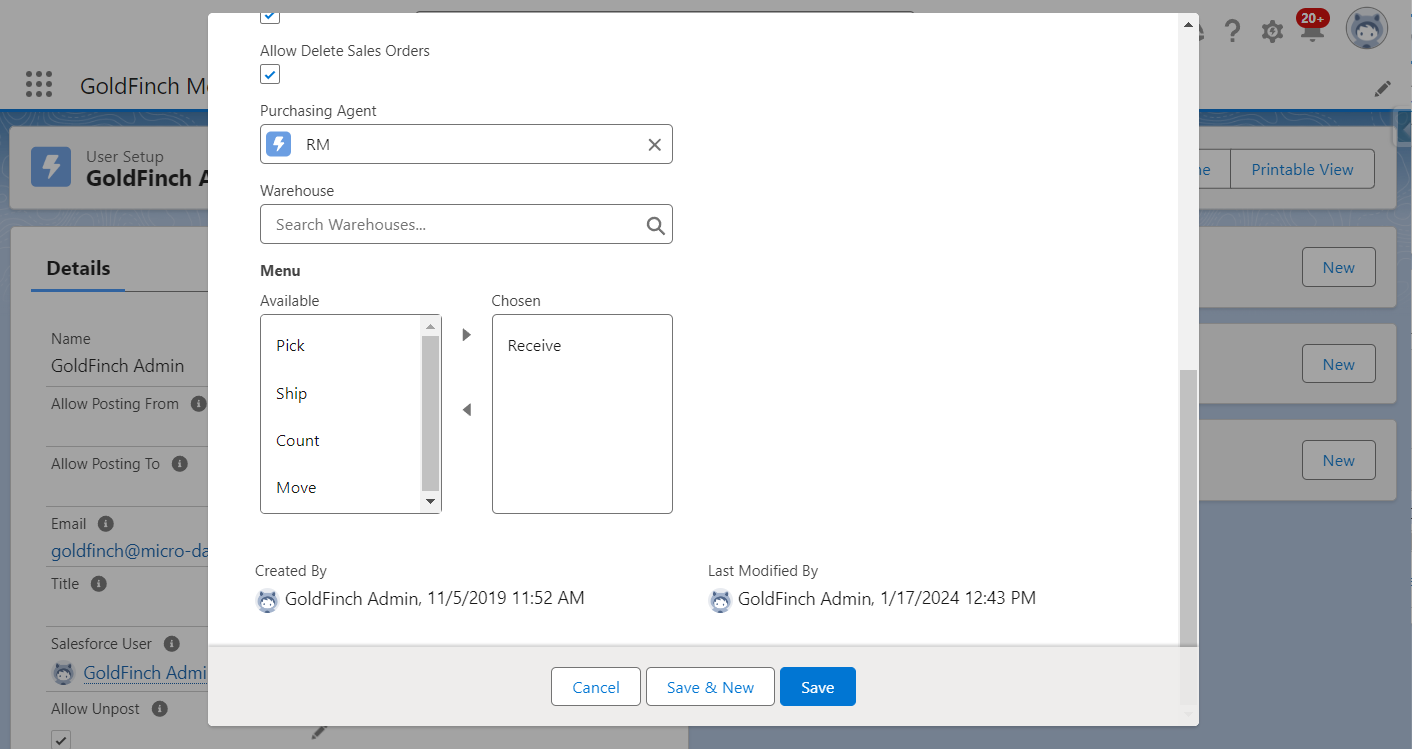
Task: Click the Warehouse search field
Action: coord(466,224)
